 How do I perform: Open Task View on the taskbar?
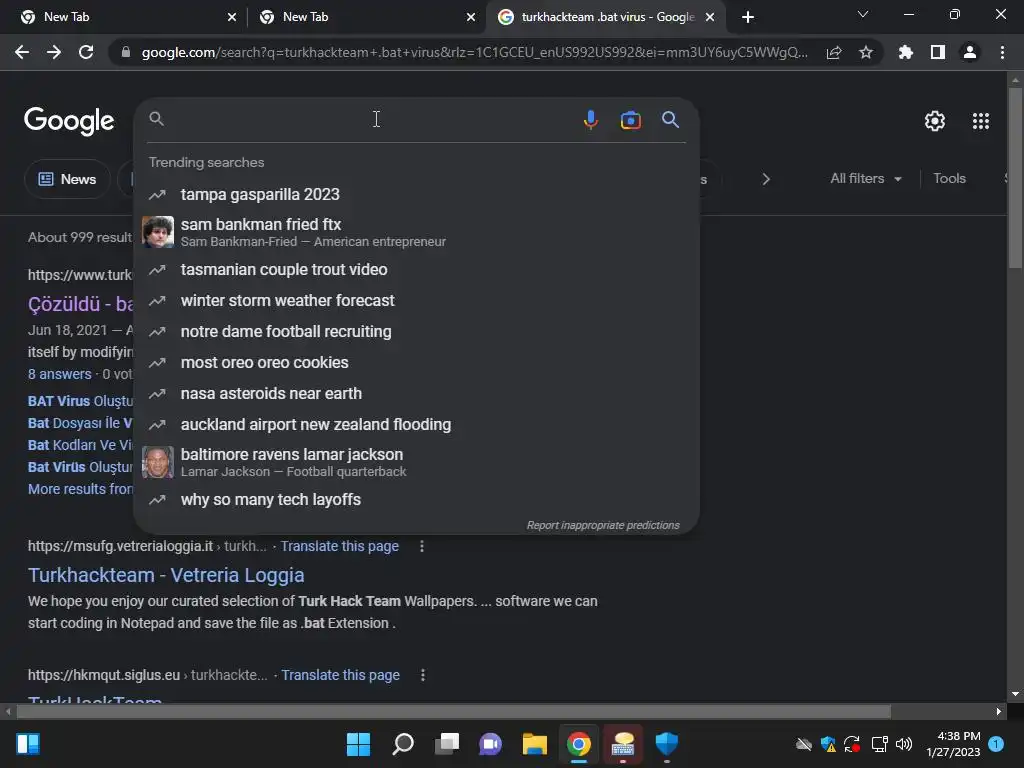(447, 744)
